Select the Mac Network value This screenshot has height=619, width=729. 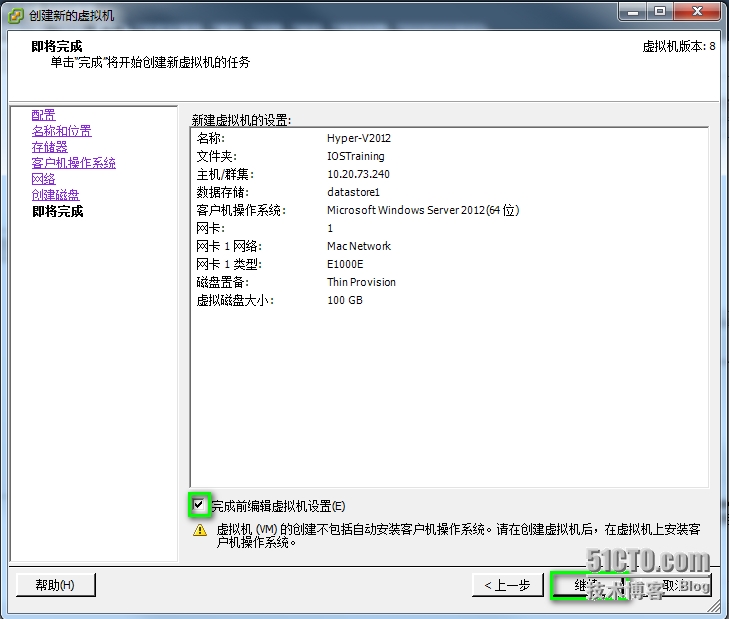(359, 246)
